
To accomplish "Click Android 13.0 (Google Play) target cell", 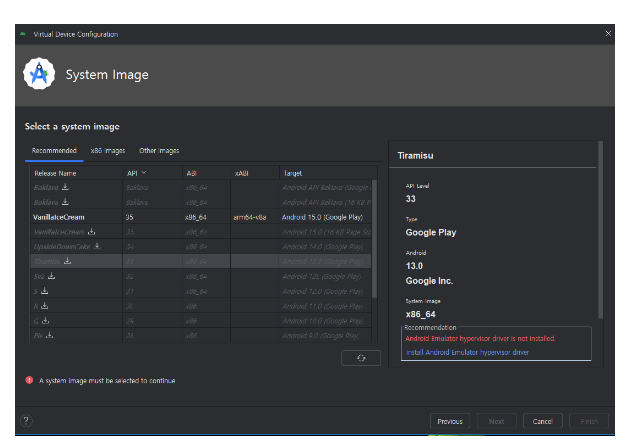I will pyautogui.click(x=322, y=261).
